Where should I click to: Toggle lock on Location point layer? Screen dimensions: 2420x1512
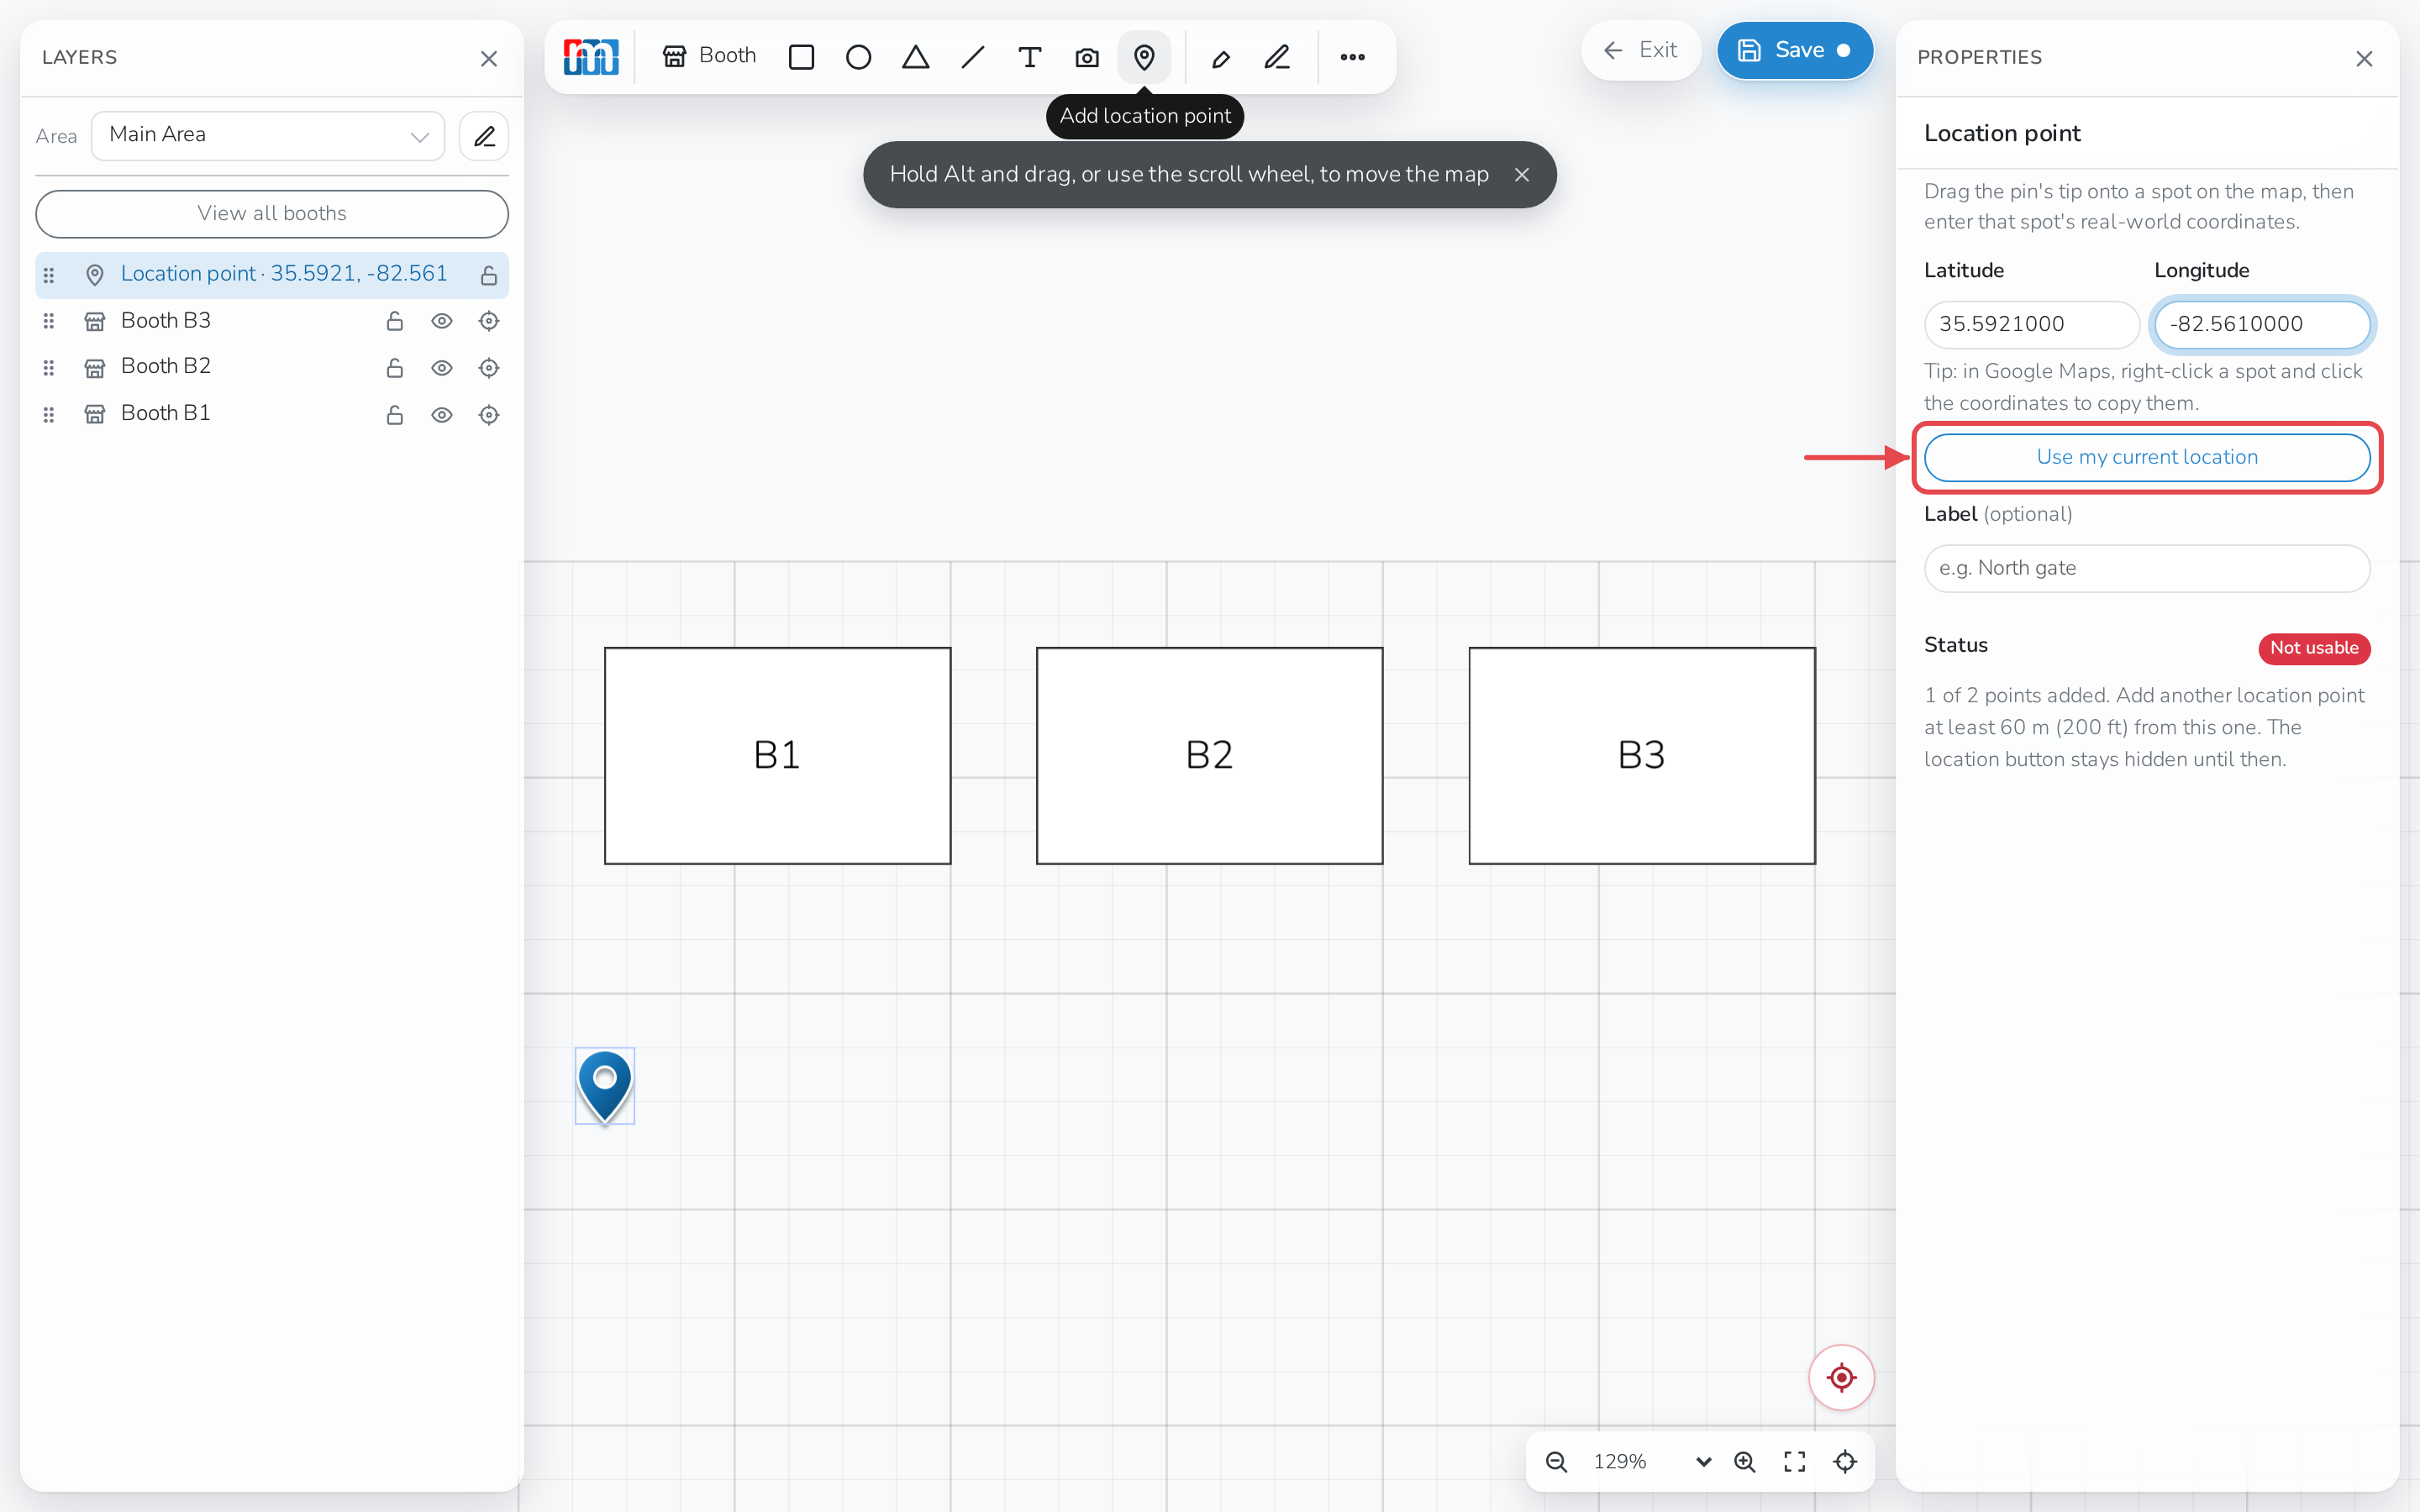point(489,275)
